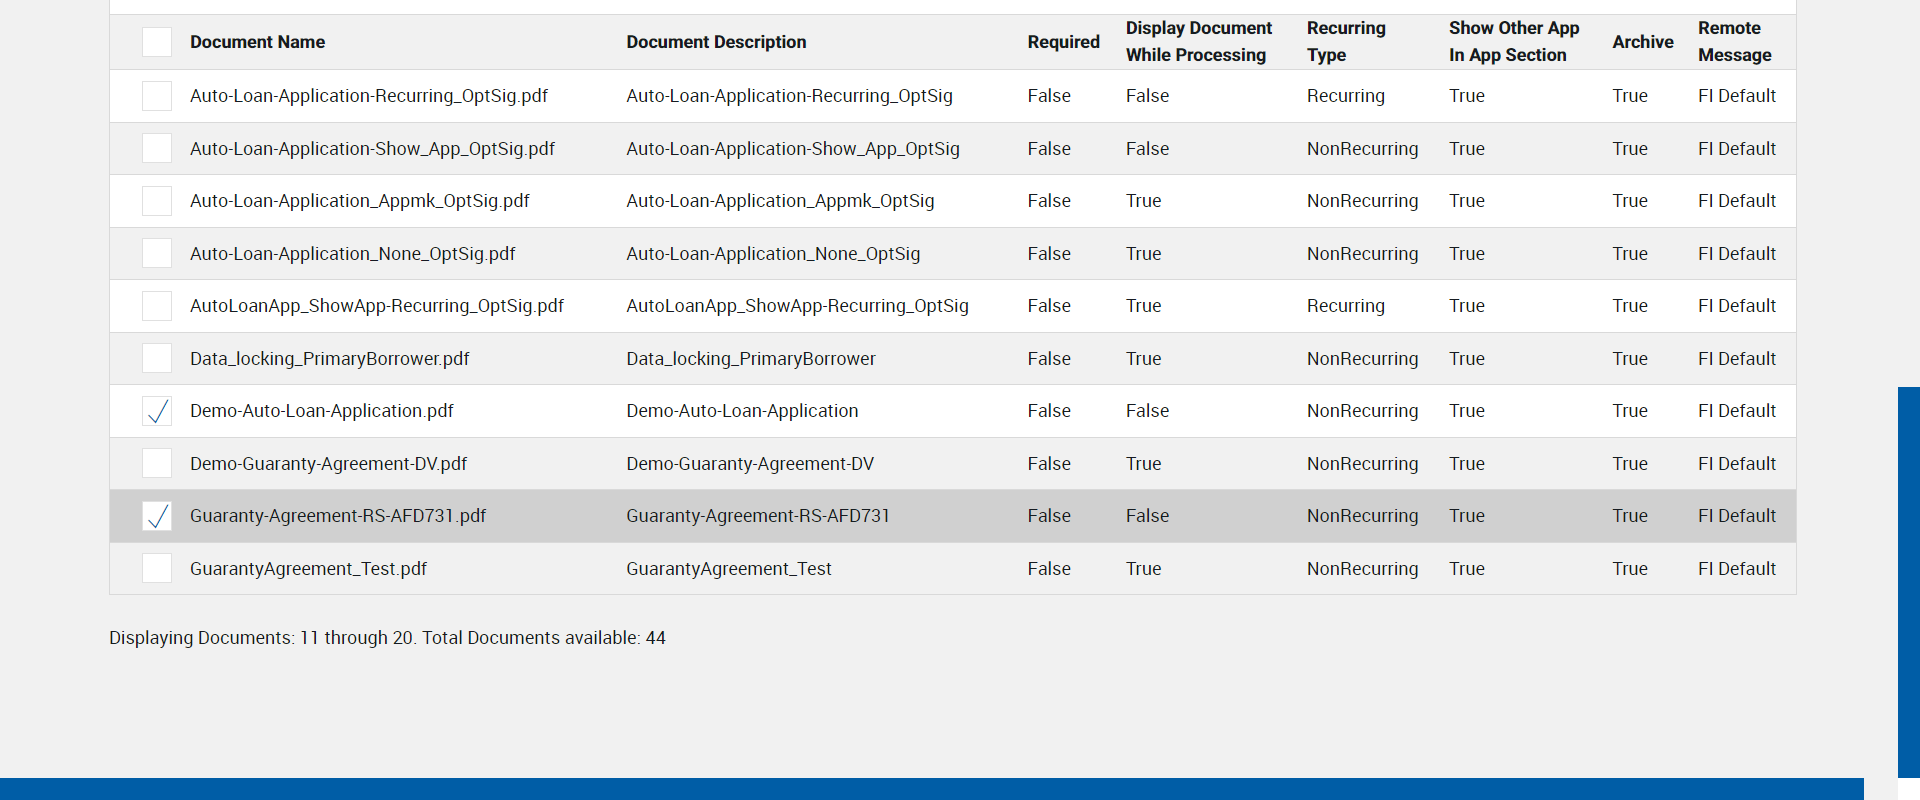Sort by the Required column header
Viewport: 1920px width, 800px height.
[1063, 42]
